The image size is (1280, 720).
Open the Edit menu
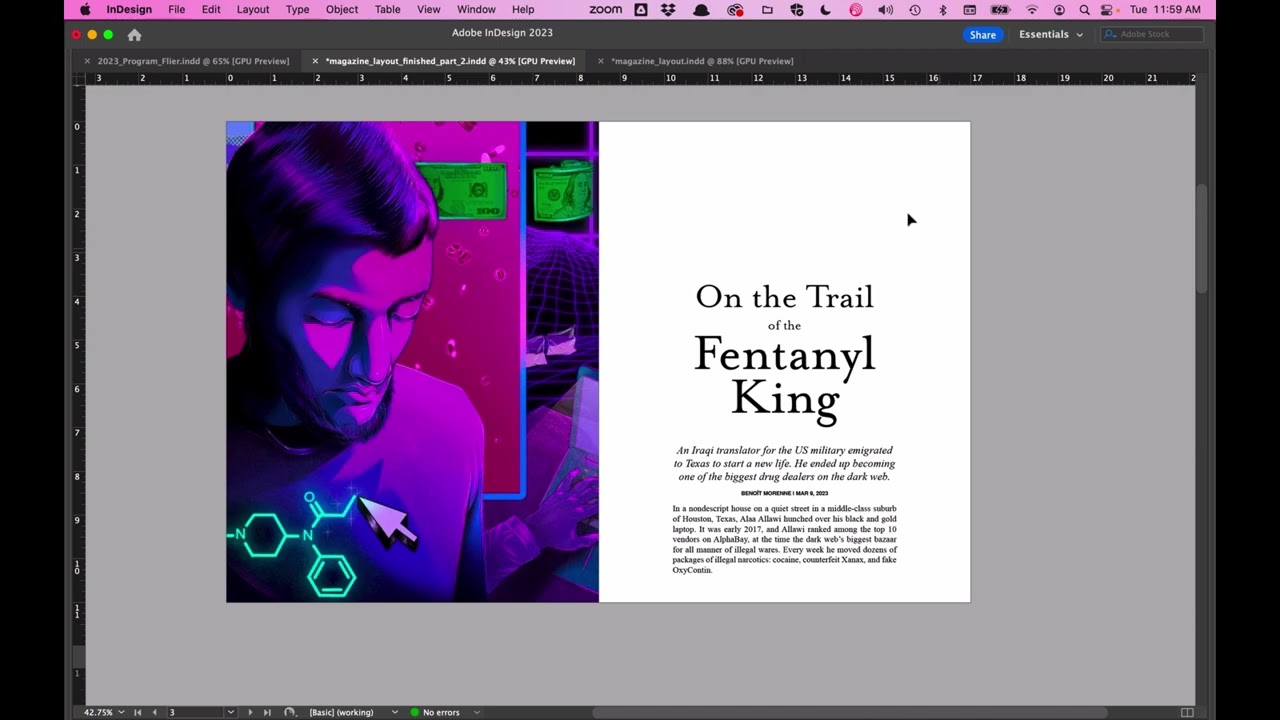211,10
